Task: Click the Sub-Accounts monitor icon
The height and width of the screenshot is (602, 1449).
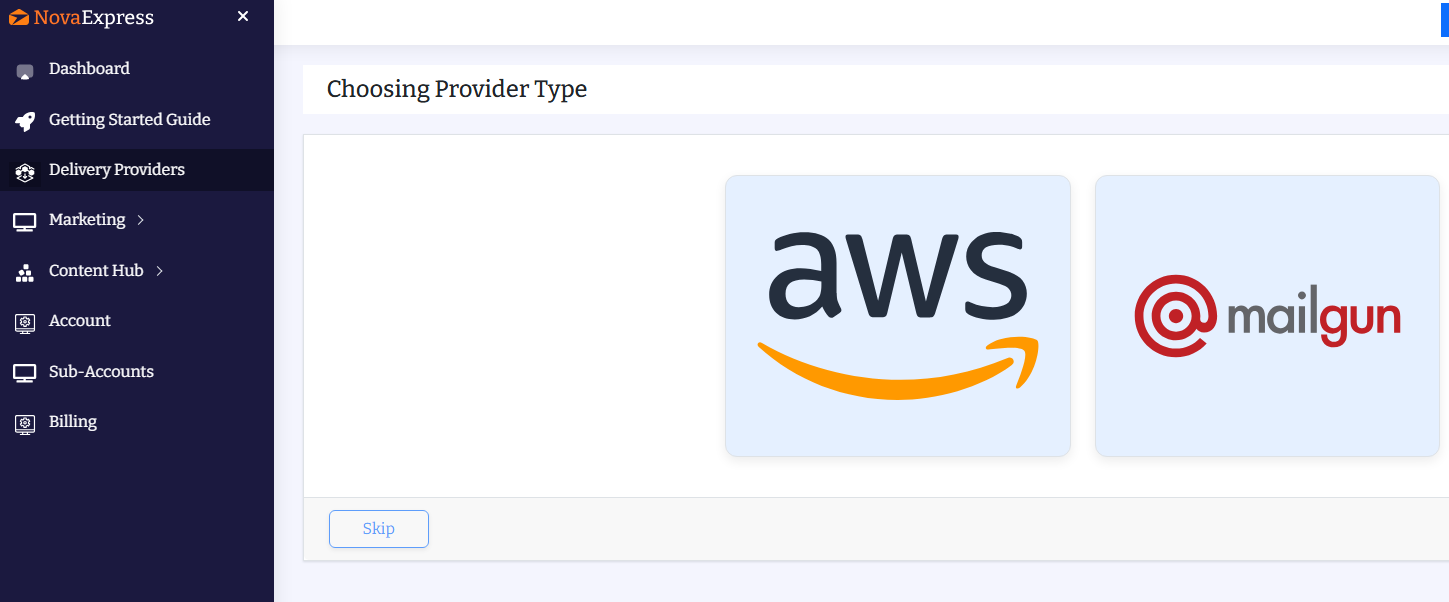Action: (x=25, y=373)
